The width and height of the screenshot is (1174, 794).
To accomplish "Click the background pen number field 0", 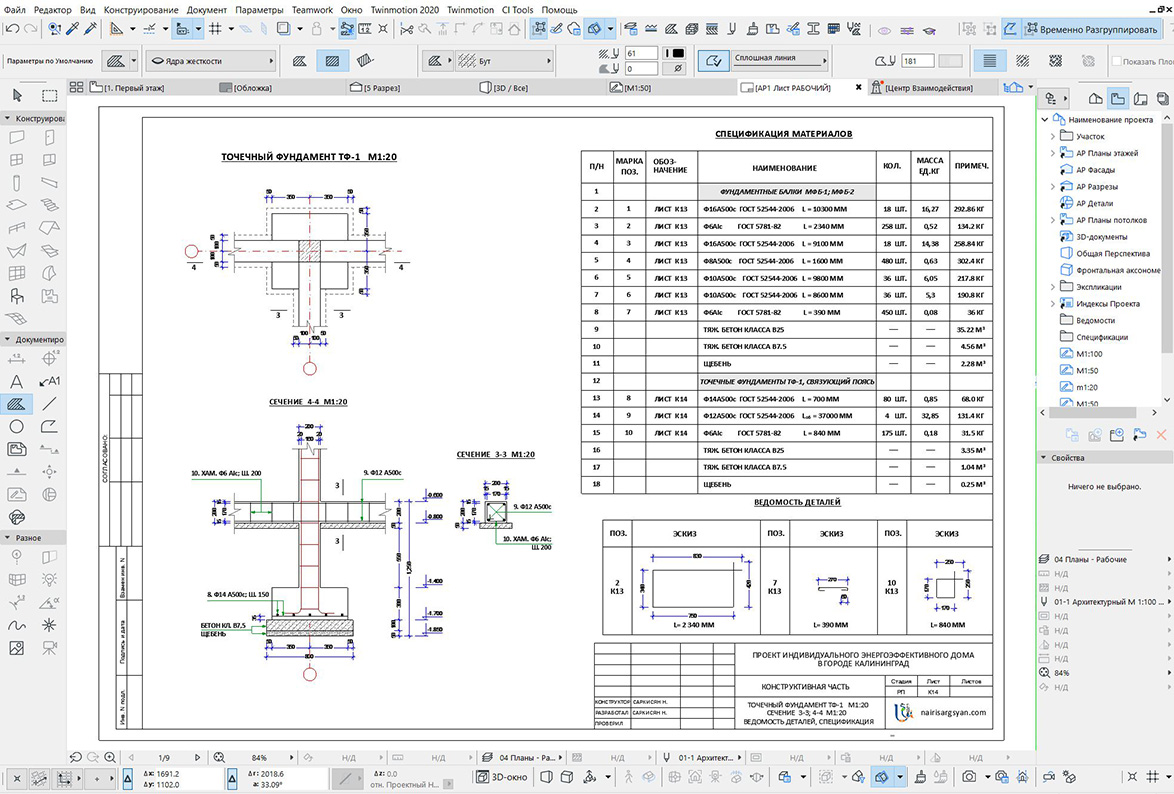I will tap(641, 68).
